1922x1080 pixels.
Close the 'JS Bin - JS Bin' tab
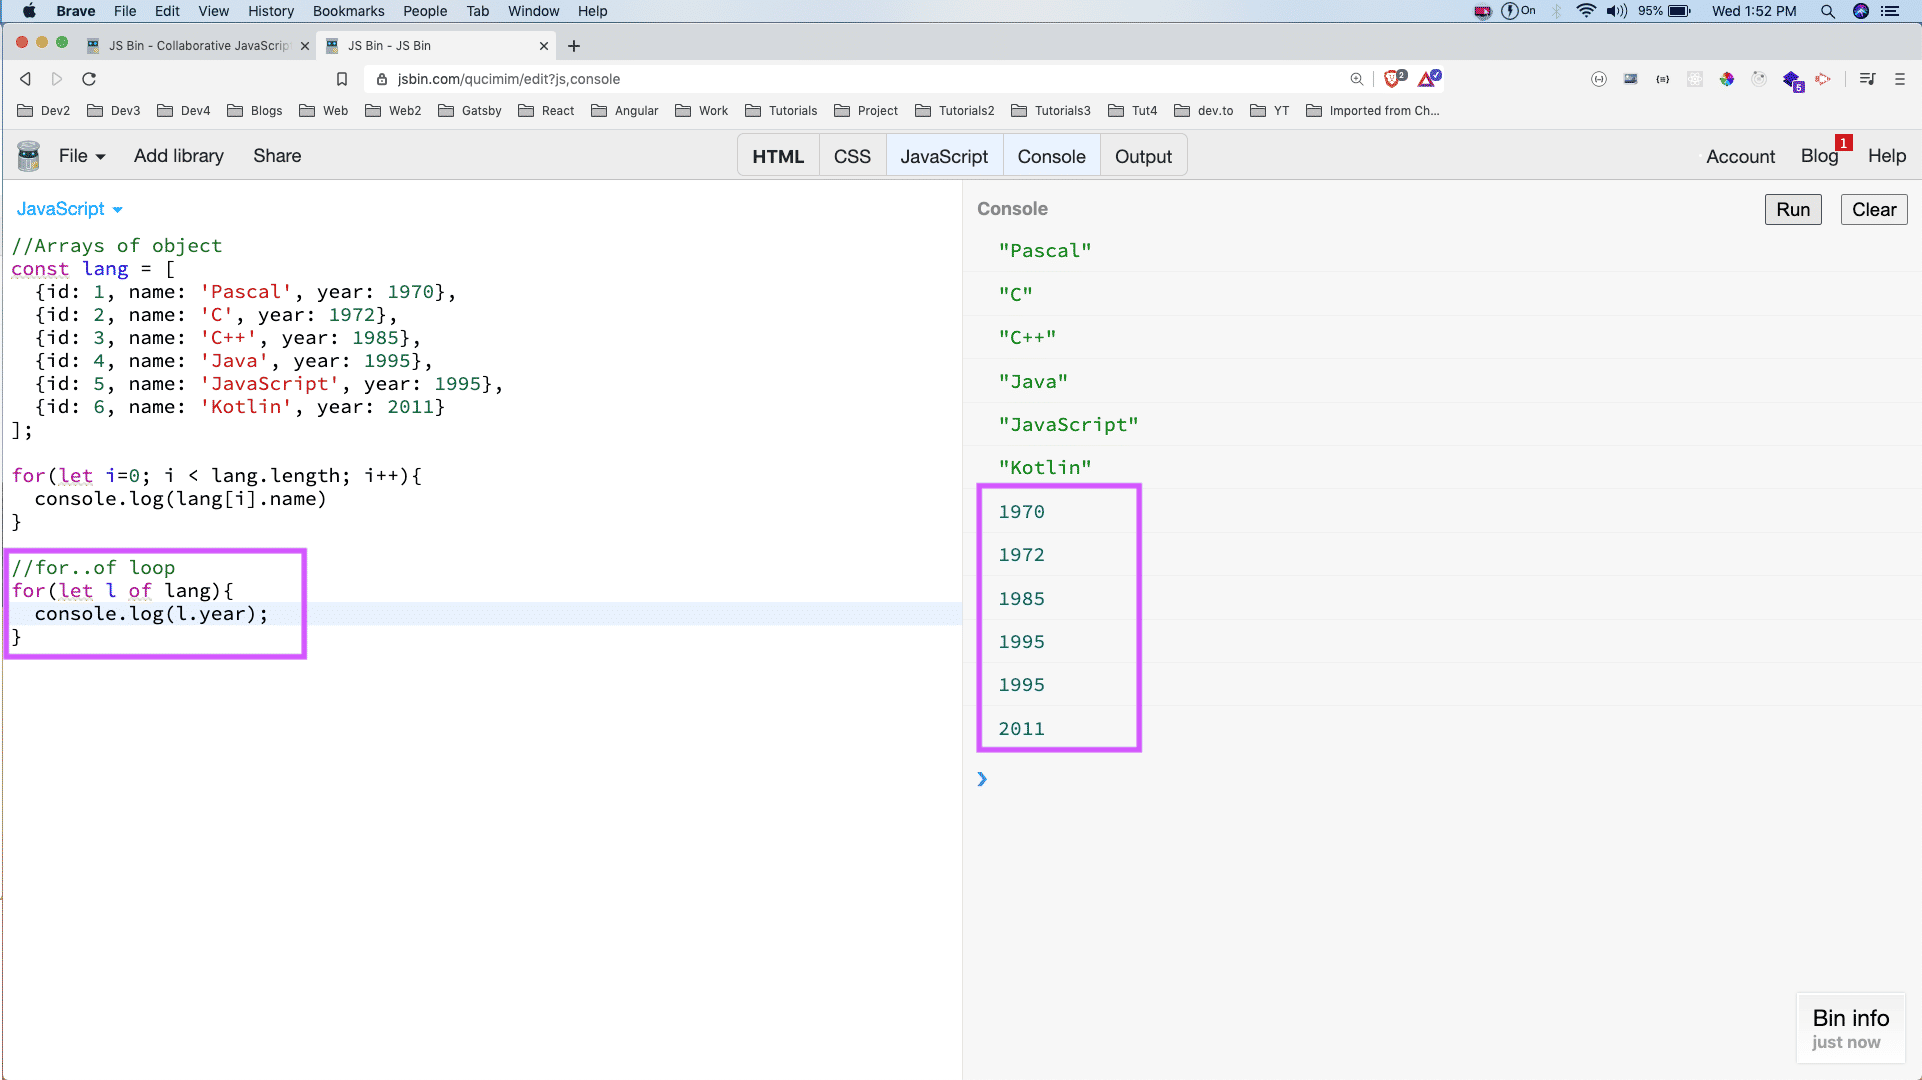click(x=544, y=46)
